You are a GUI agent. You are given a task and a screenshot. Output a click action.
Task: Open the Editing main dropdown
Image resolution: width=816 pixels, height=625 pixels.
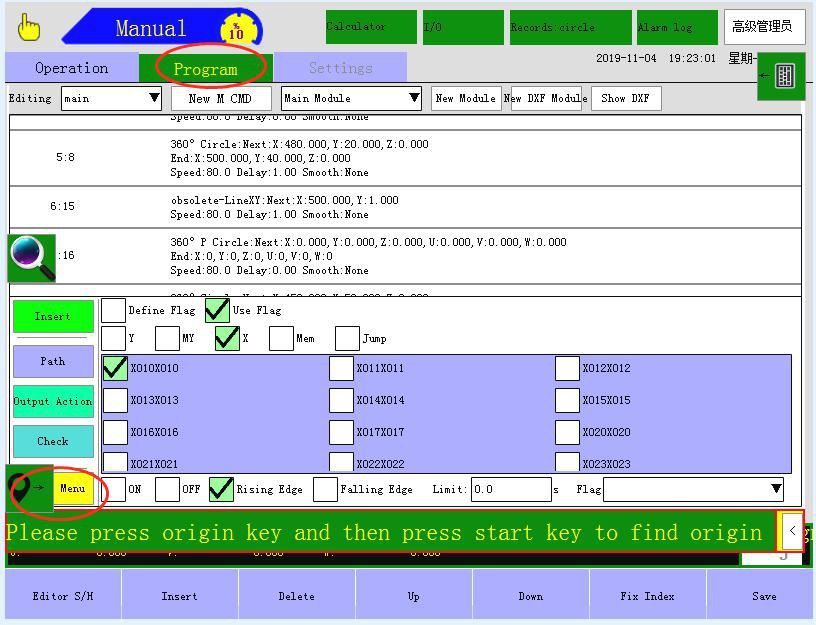tap(111, 98)
